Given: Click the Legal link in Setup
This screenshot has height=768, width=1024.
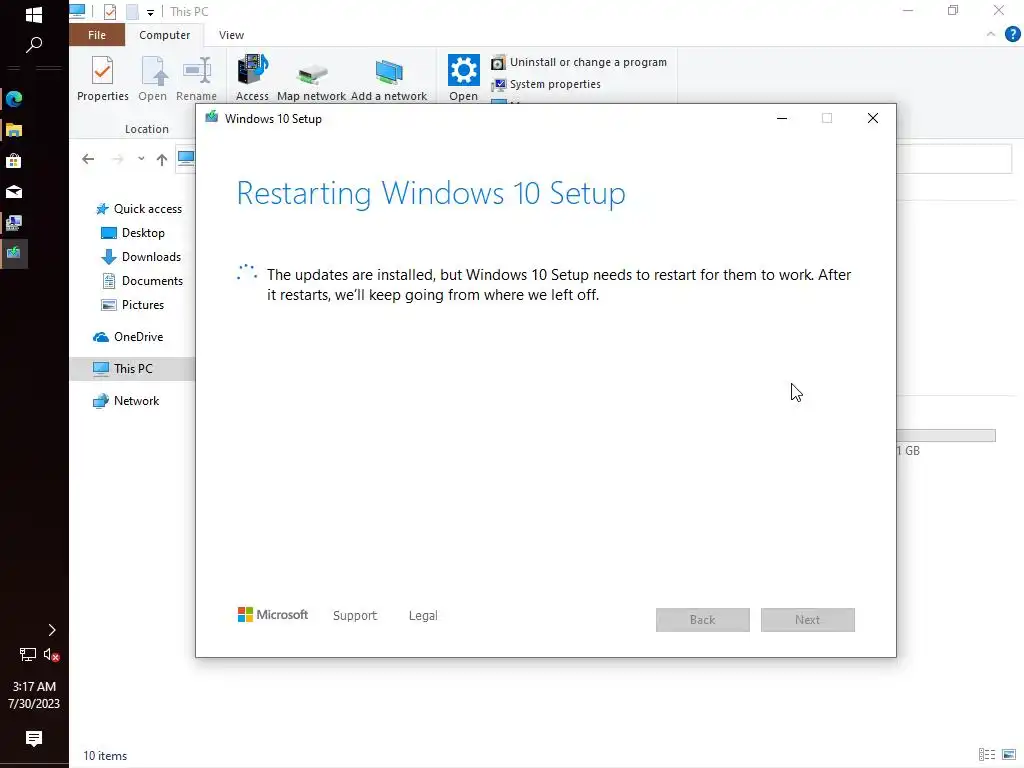Looking at the screenshot, I should click(423, 616).
